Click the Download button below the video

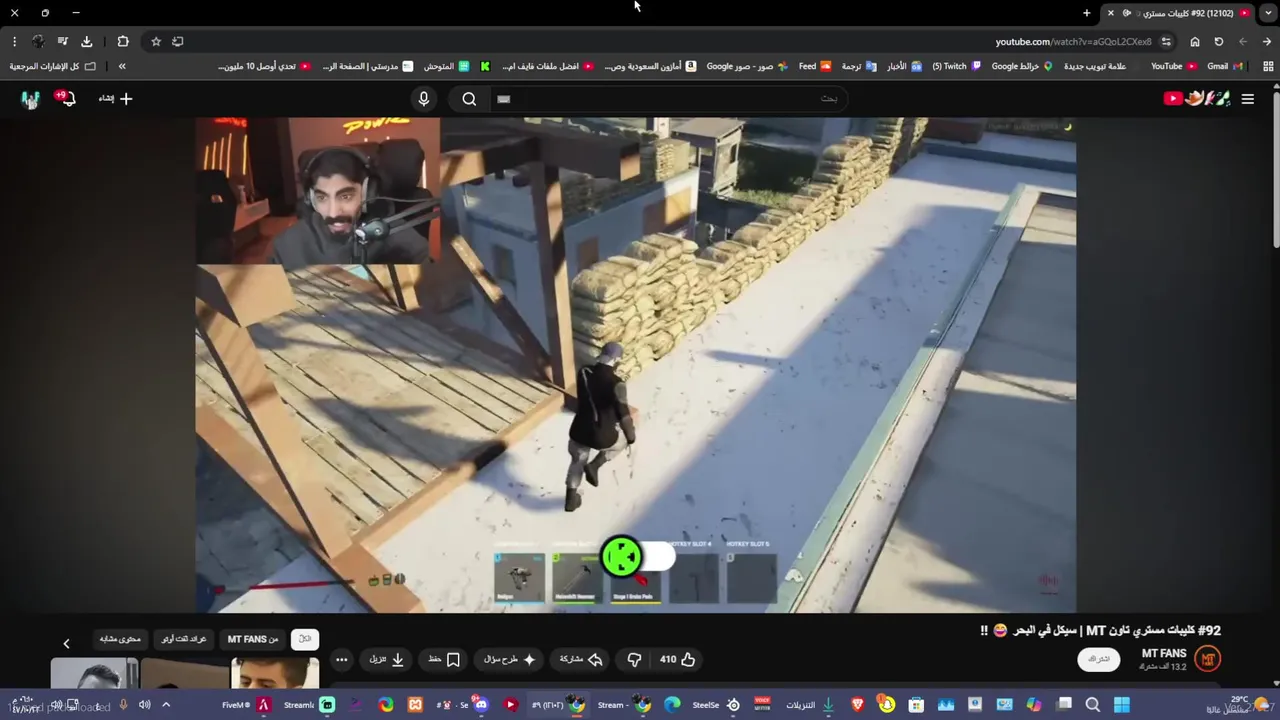pyautogui.click(x=386, y=659)
